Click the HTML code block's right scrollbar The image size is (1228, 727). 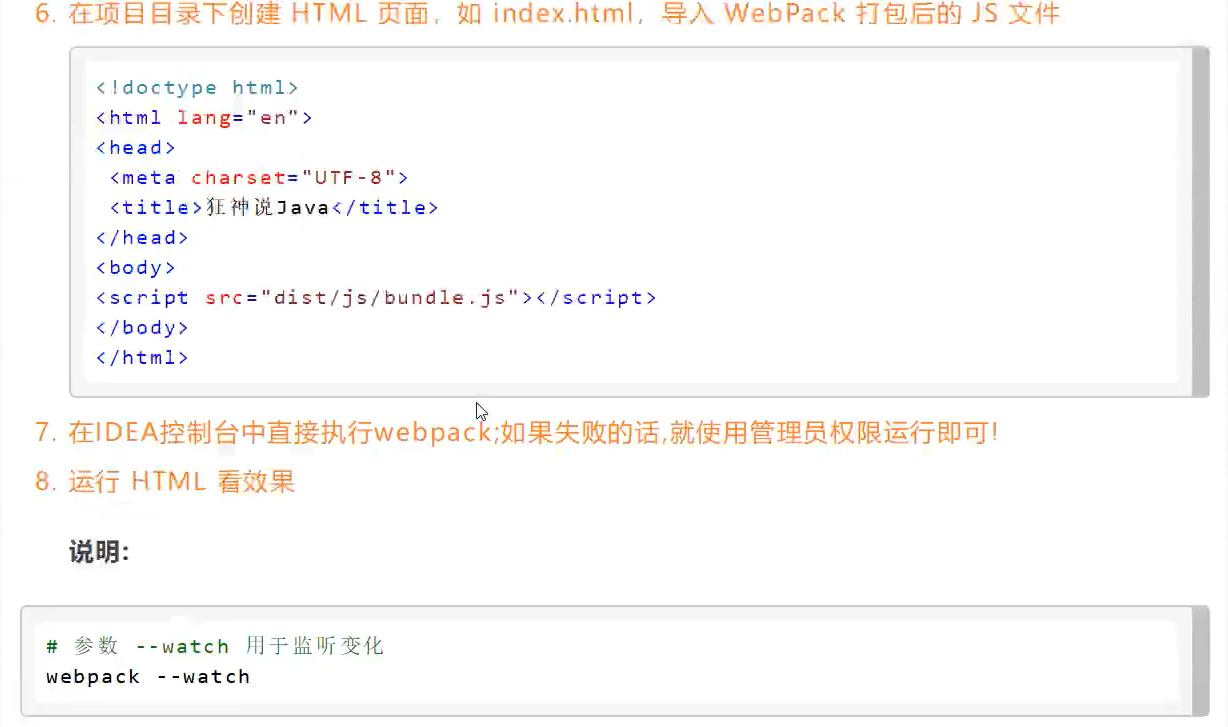tap(1201, 221)
